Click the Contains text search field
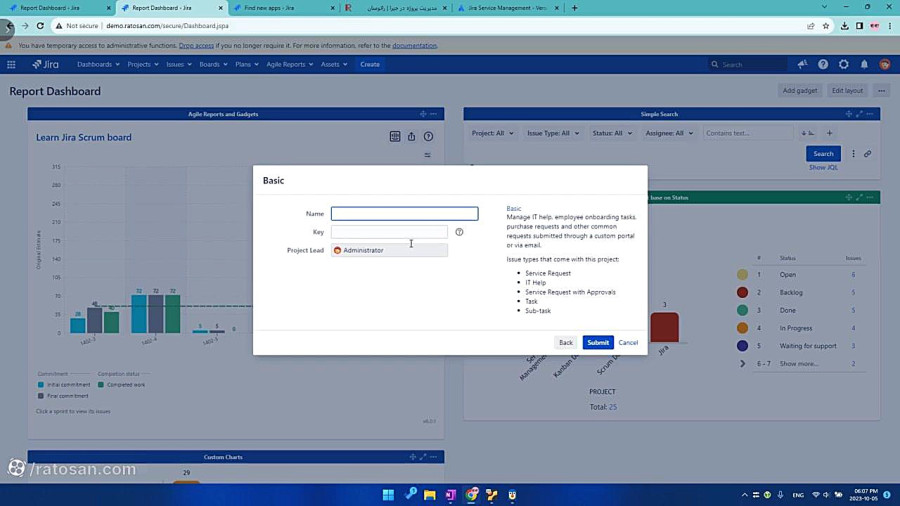Viewport: 900px width, 506px height. 748,133
